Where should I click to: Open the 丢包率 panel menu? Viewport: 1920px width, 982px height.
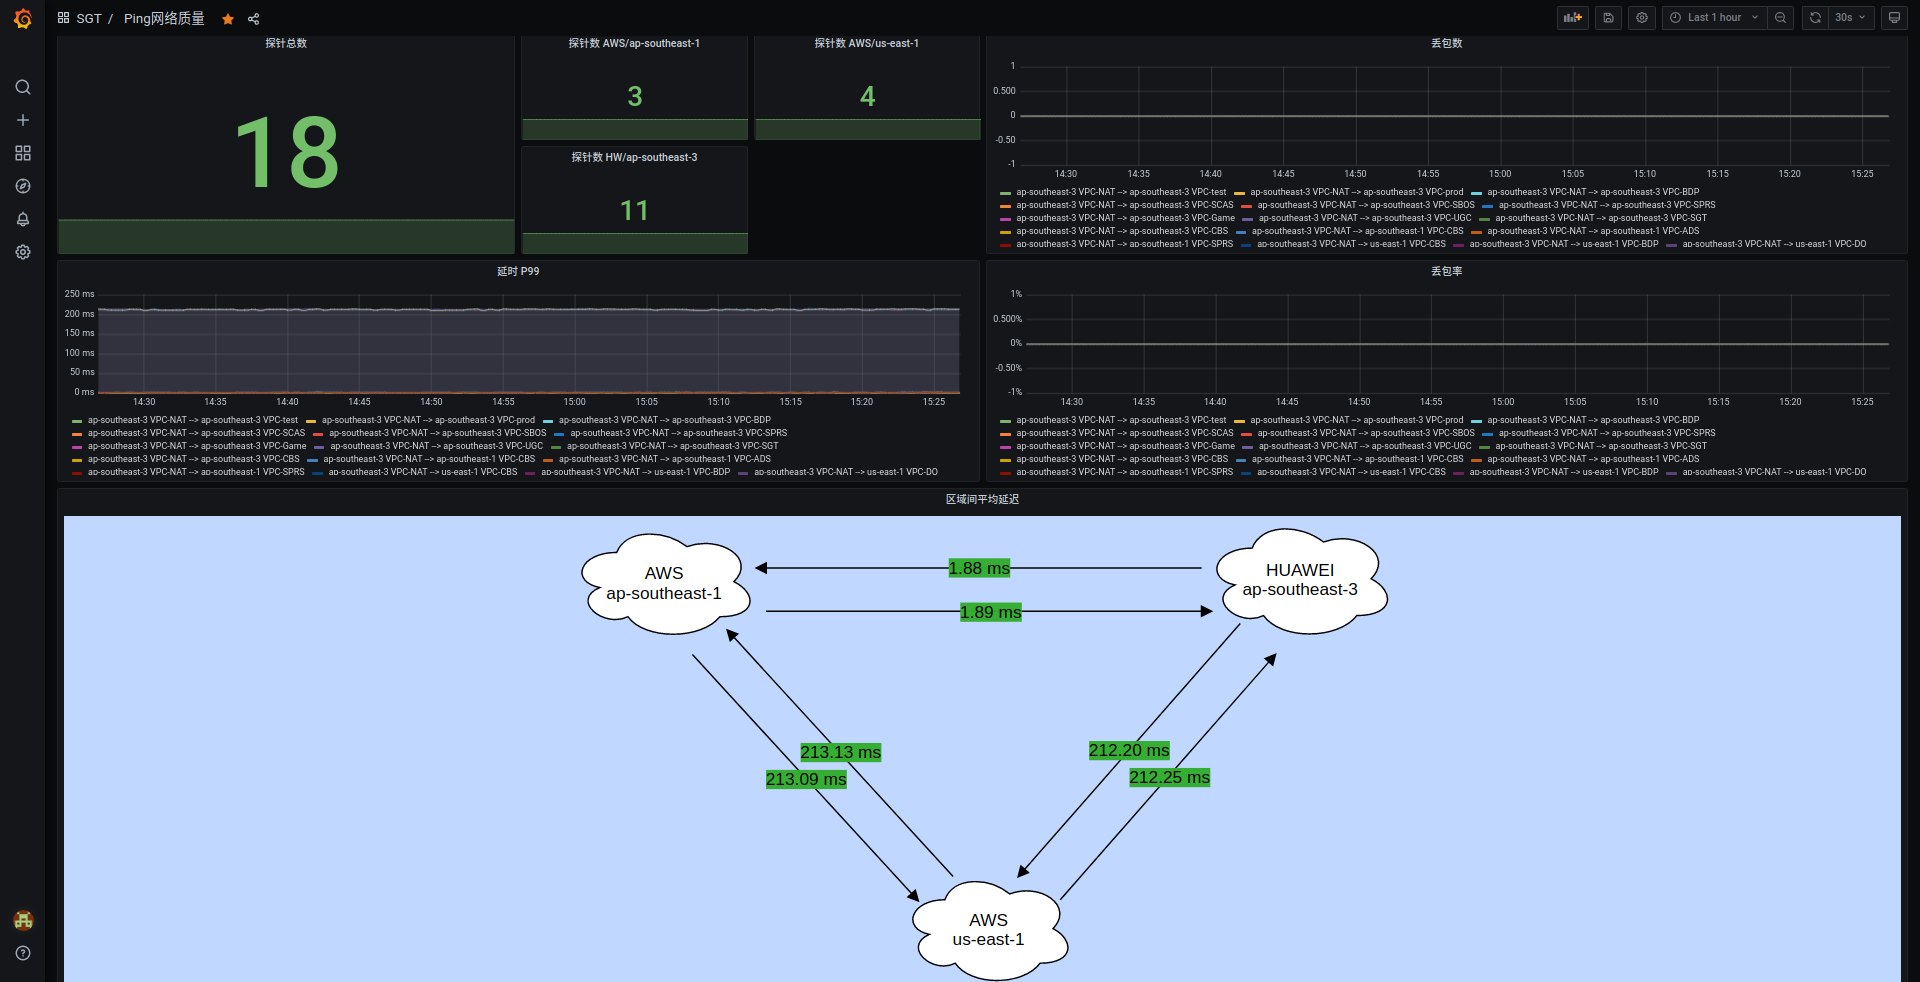(1445, 270)
